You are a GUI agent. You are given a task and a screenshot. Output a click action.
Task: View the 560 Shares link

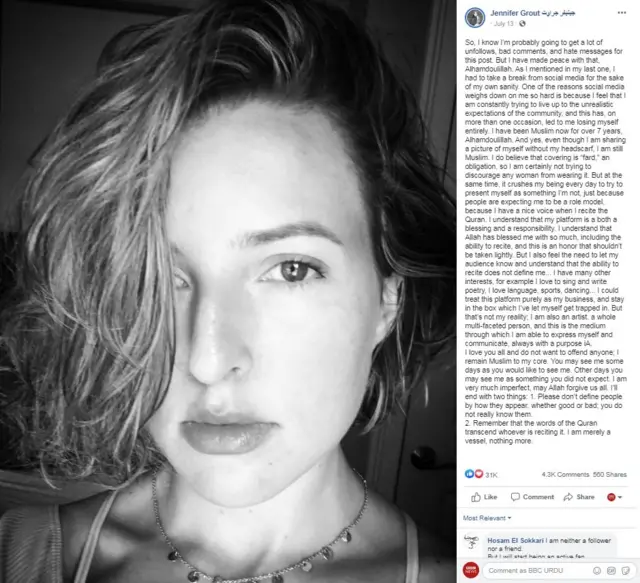click(x=610, y=474)
